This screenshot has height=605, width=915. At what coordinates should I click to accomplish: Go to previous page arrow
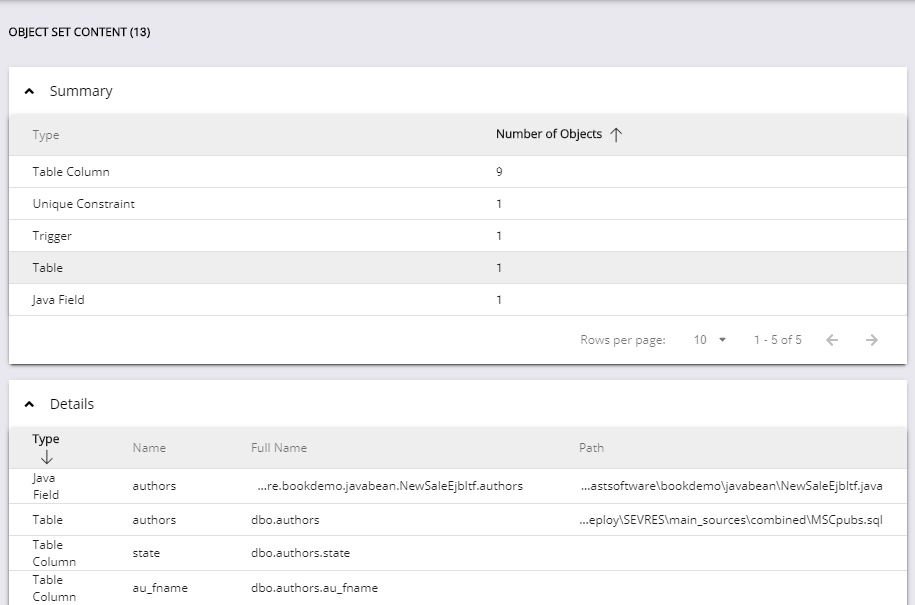832,340
